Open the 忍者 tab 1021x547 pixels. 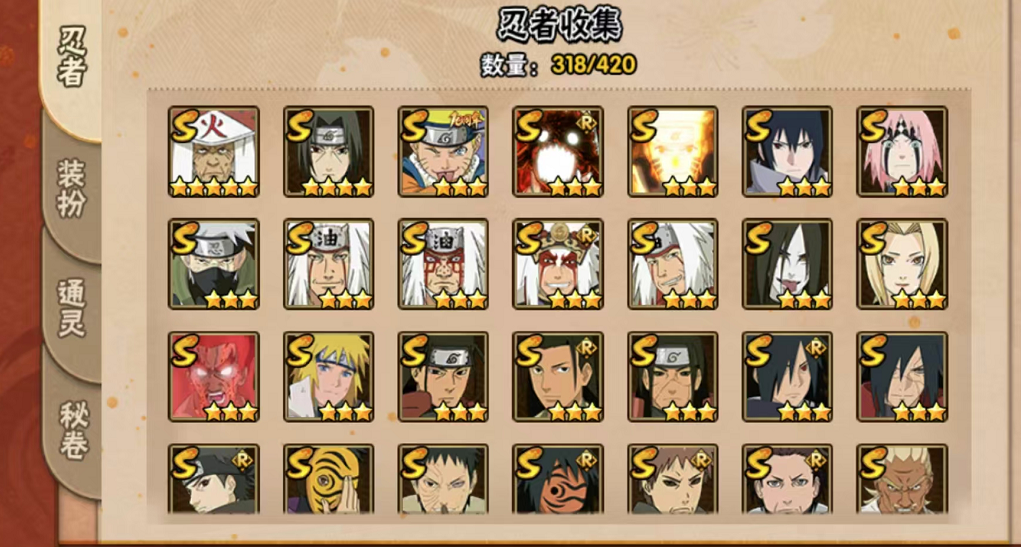(x=72, y=57)
